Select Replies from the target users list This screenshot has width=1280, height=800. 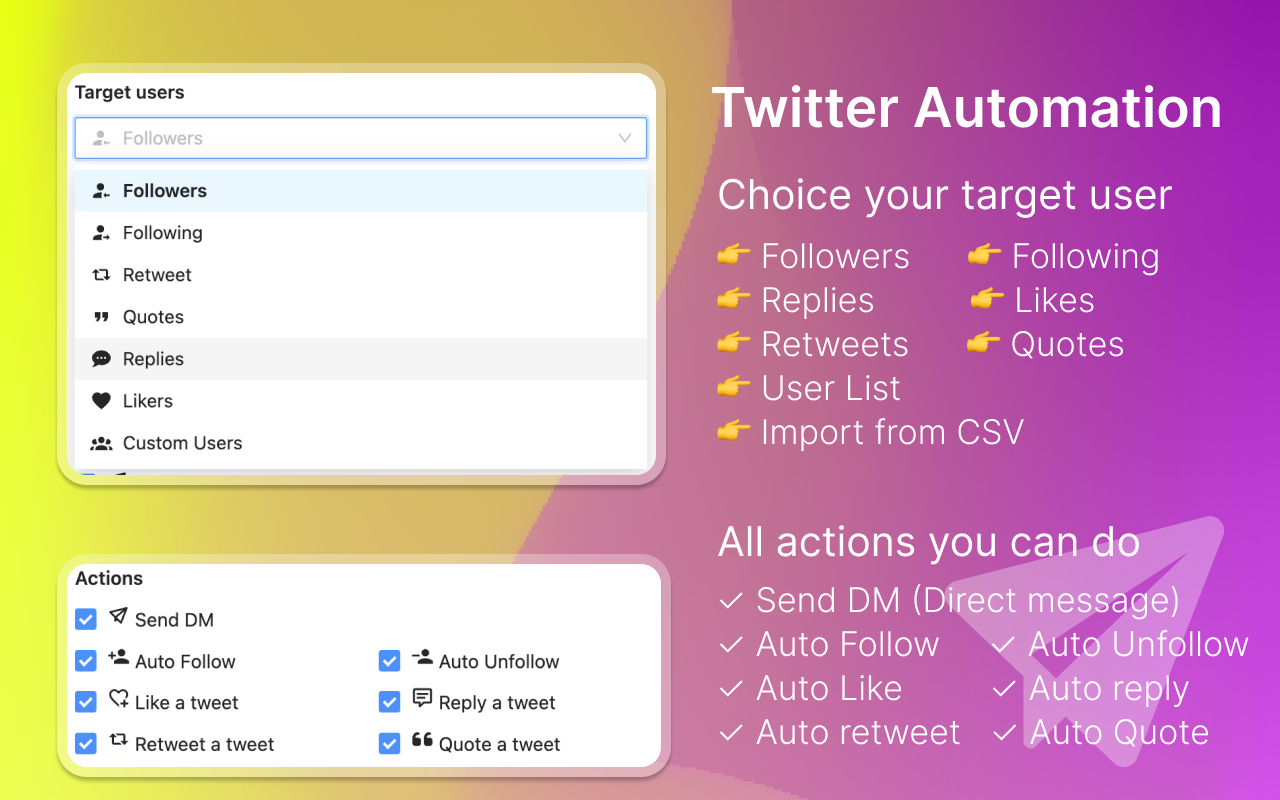(x=153, y=358)
